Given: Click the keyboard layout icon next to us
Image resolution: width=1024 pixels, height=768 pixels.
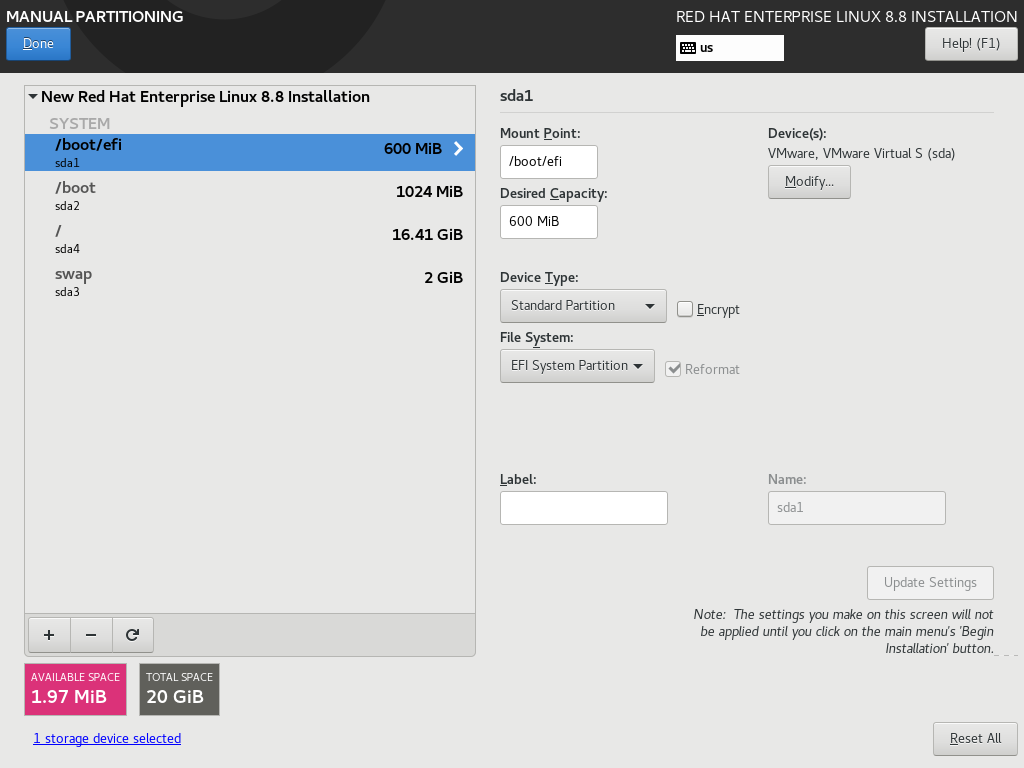Looking at the screenshot, I should 688,48.
